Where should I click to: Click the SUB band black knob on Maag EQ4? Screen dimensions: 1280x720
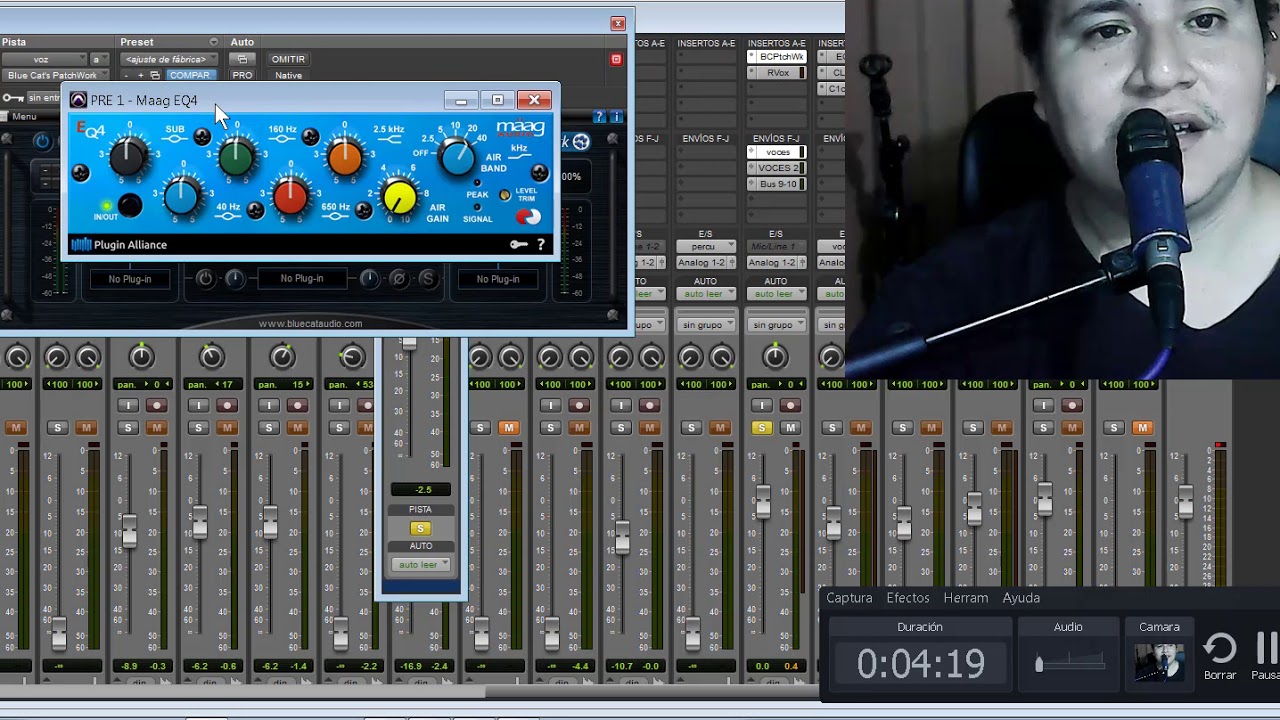(x=127, y=155)
